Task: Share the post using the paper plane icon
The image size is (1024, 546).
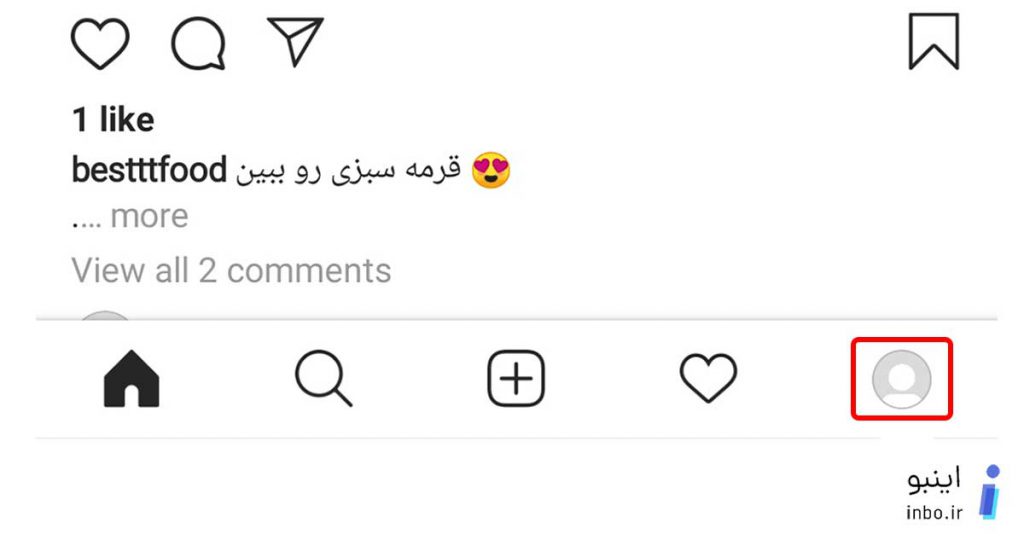Action: [x=295, y=42]
